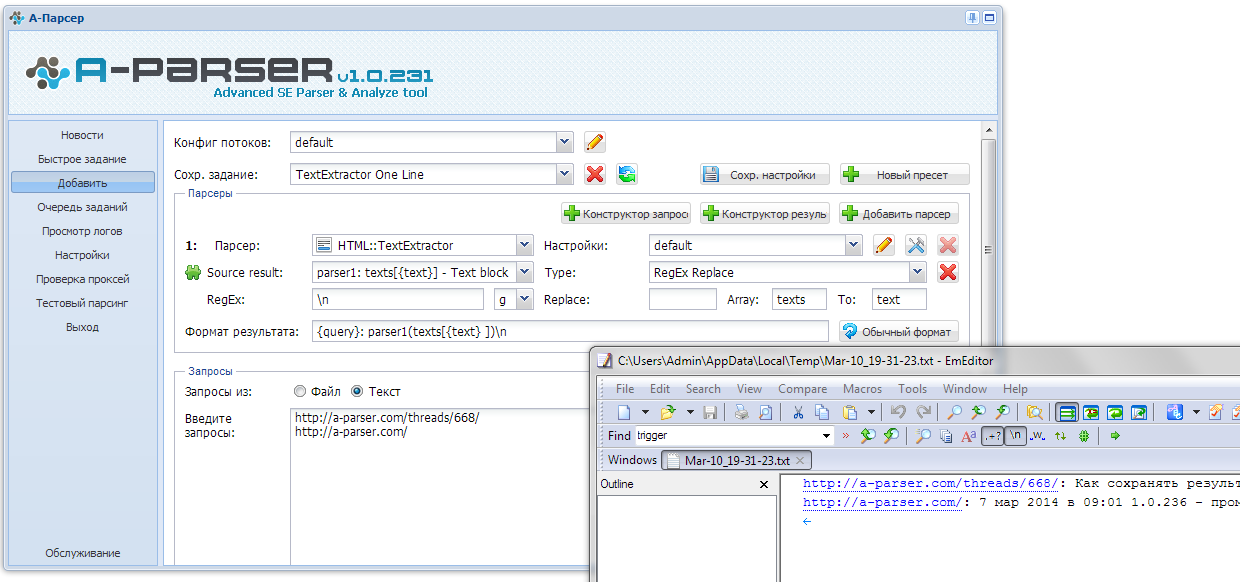This screenshot has height=582, width=1240.
Task: Open the parser Настройки default dropdown
Action: point(853,245)
